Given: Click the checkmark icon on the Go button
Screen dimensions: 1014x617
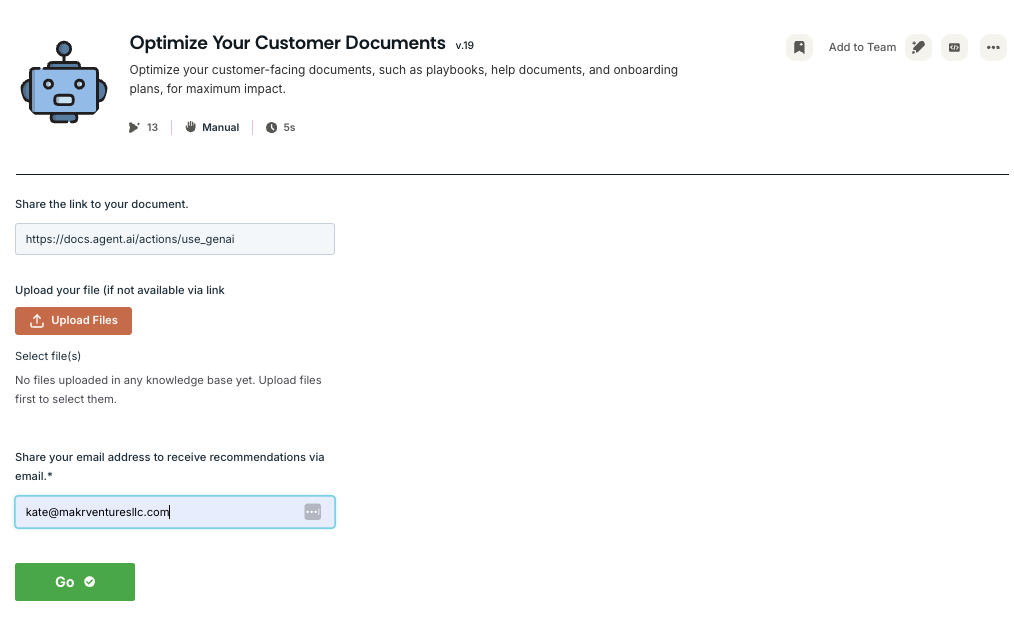Looking at the screenshot, I should pyautogui.click(x=90, y=582).
